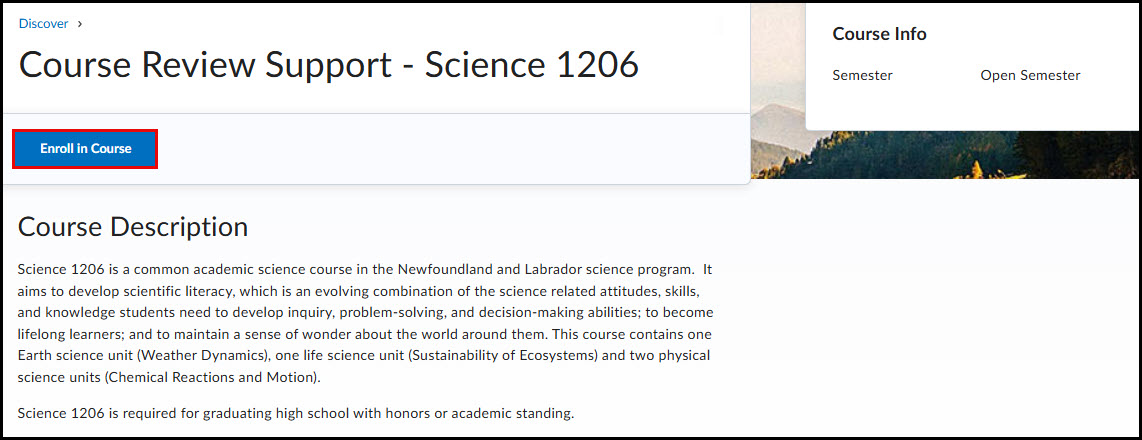Click the Open Semester value
This screenshot has height=440, width=1142.
1030,75
